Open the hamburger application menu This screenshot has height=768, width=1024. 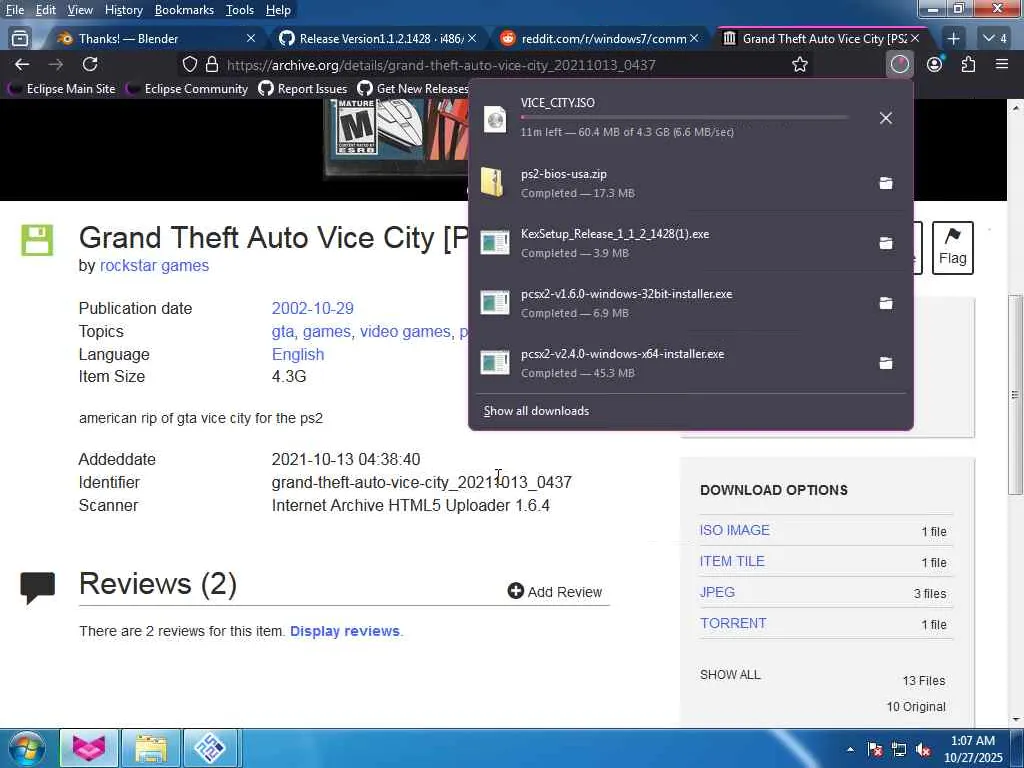coord(1002,64)
